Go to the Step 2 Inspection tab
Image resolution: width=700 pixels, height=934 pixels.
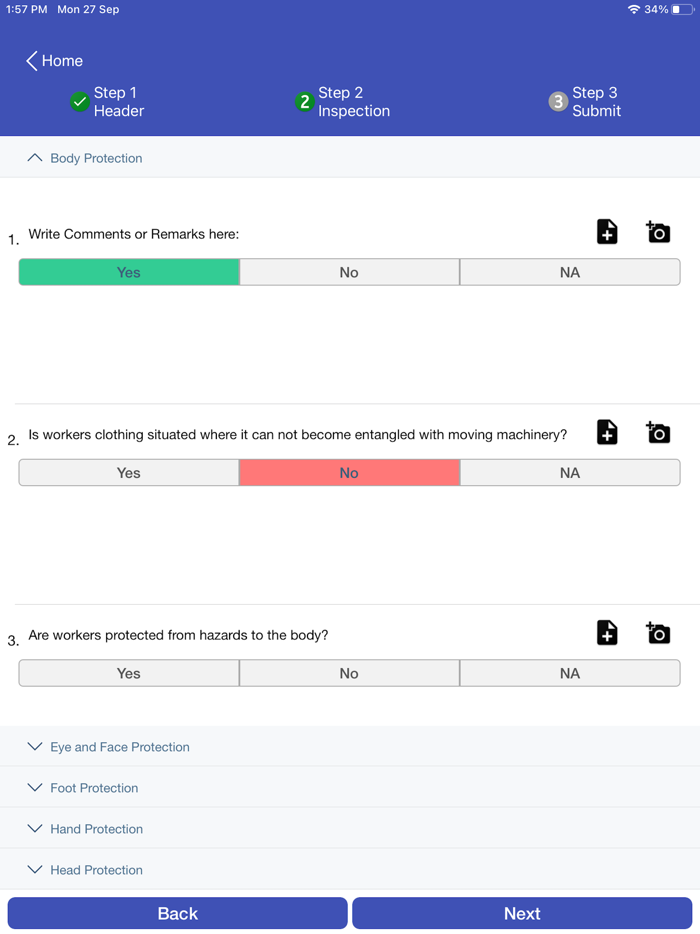coord(342,101)
